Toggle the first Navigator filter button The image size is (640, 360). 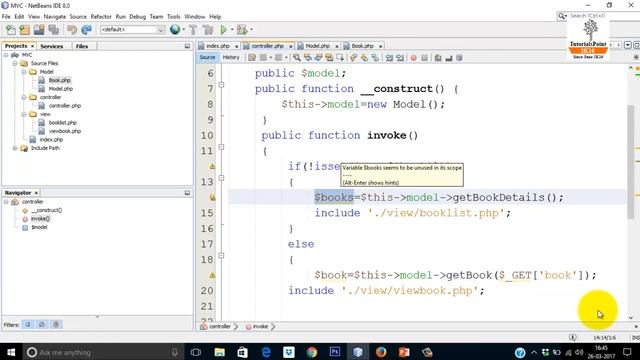point(28,324)
